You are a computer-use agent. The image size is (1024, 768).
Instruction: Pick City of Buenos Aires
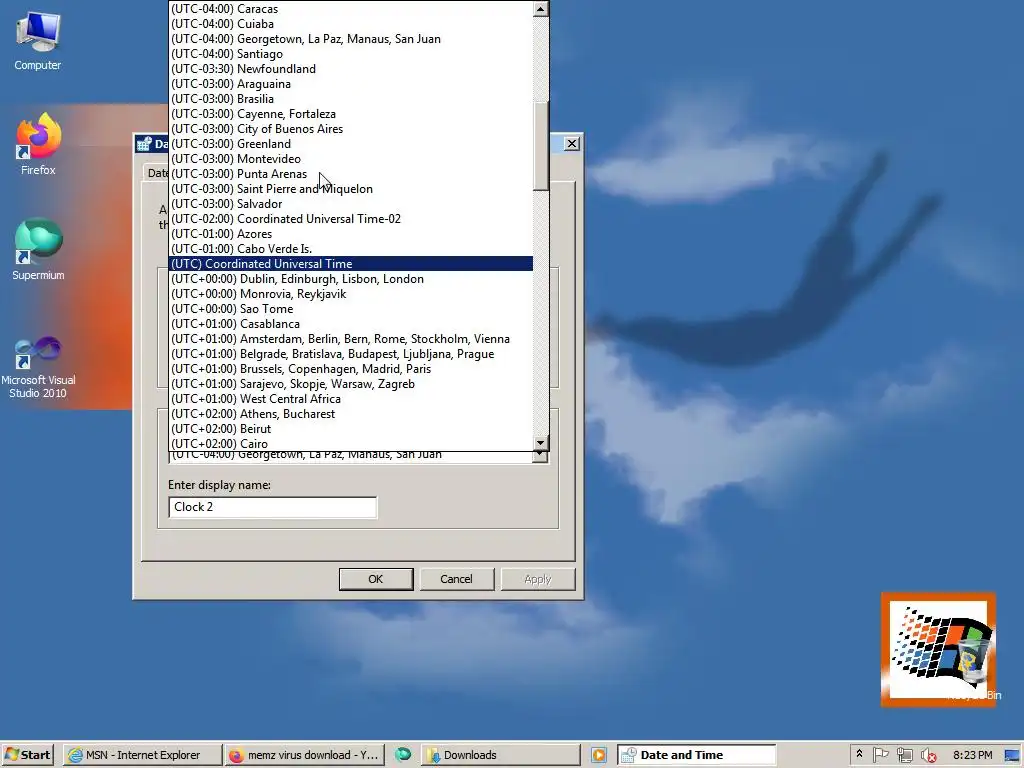pos(351,129)
